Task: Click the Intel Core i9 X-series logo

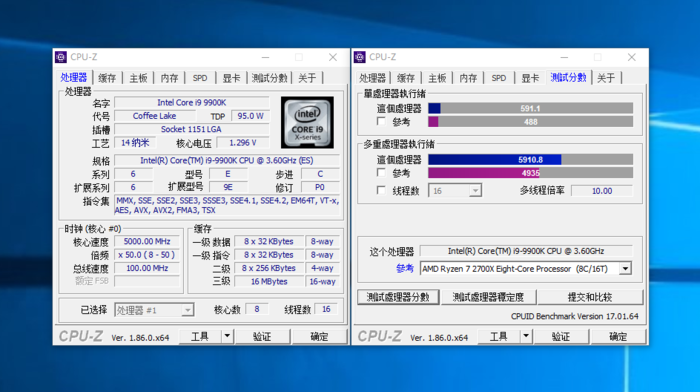Action: point(307,122)
